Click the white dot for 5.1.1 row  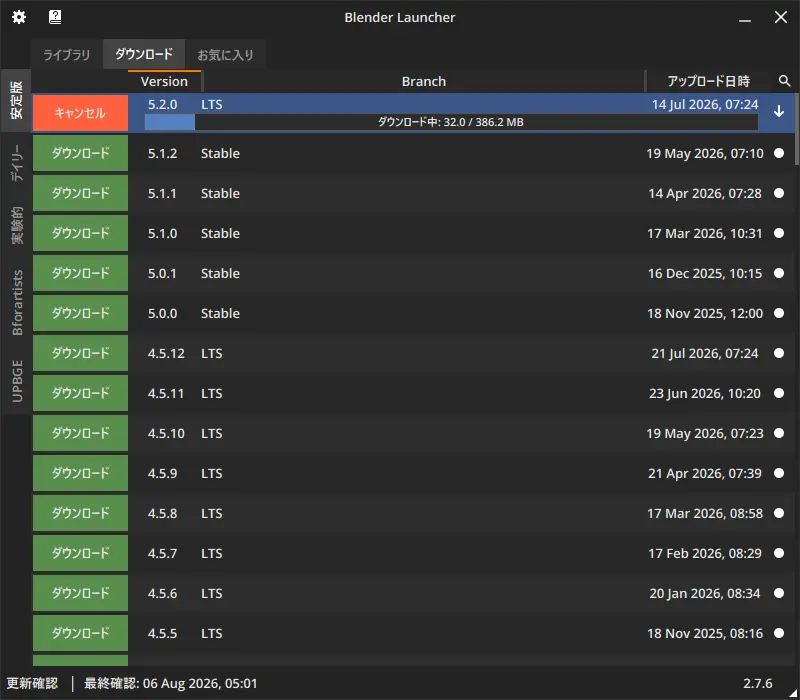pyautogui.click(x=779, y=193)
